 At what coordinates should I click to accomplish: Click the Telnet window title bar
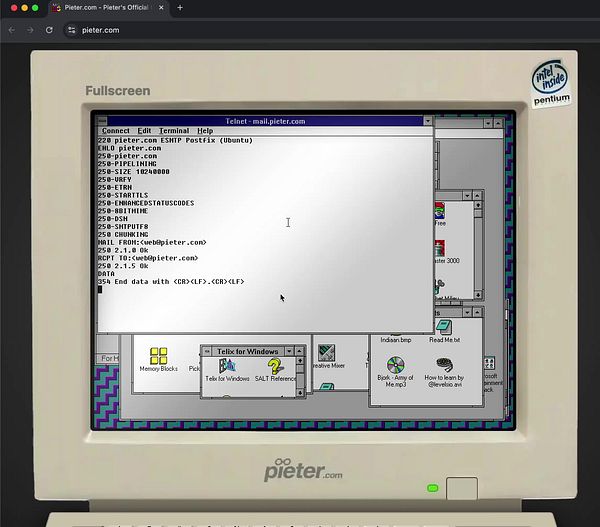point(265,121)
